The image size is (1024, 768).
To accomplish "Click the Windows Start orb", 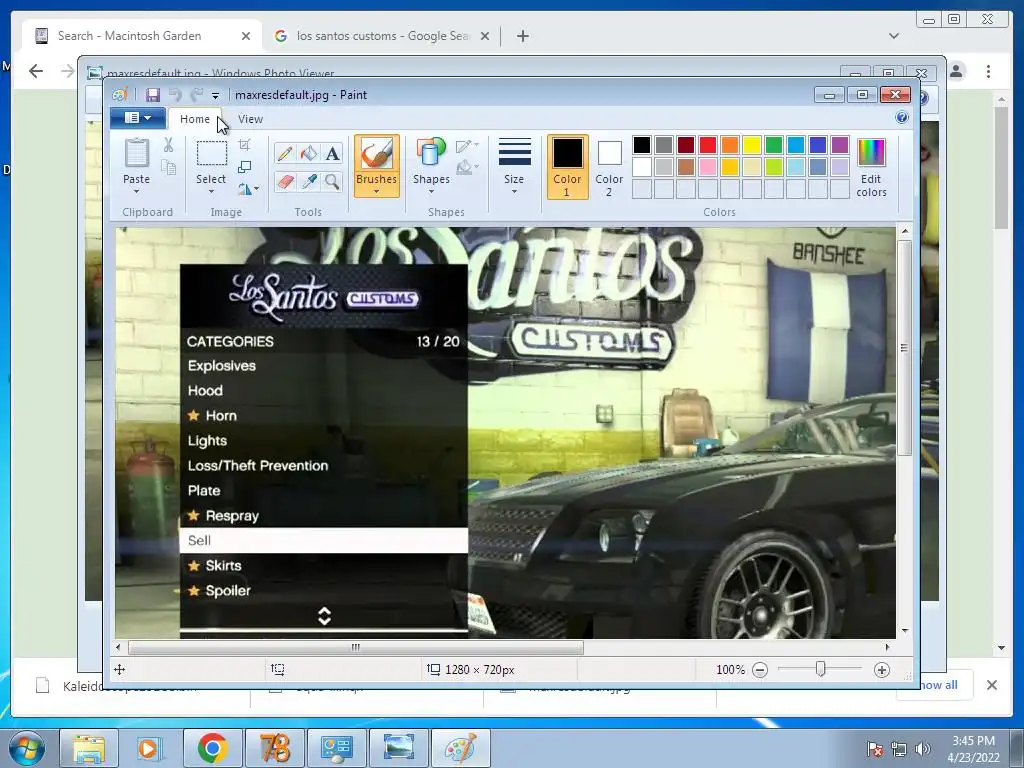I will [27, 748].
